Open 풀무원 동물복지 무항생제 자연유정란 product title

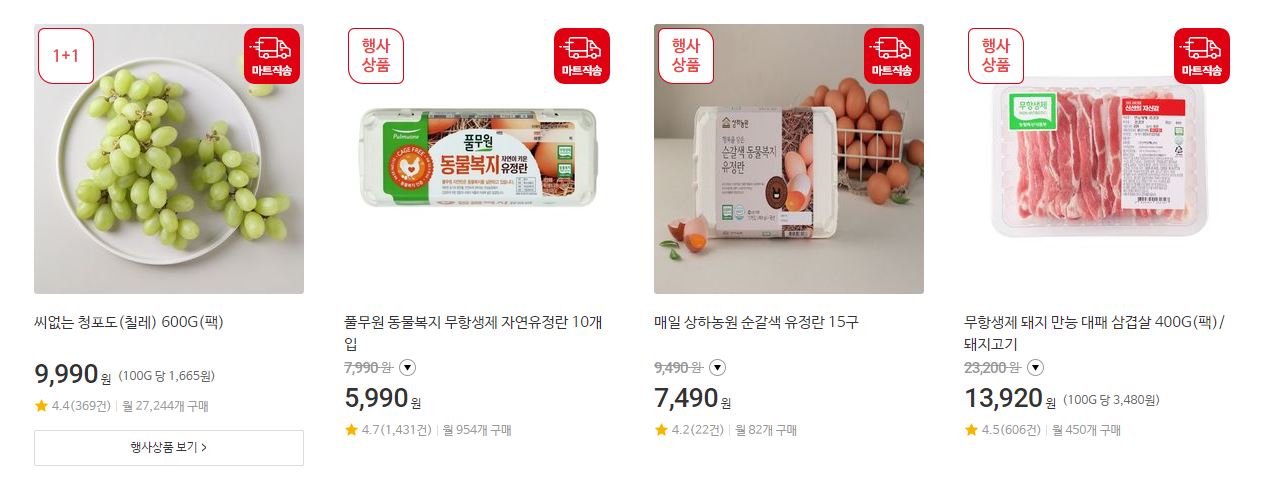tap(473, 332)
